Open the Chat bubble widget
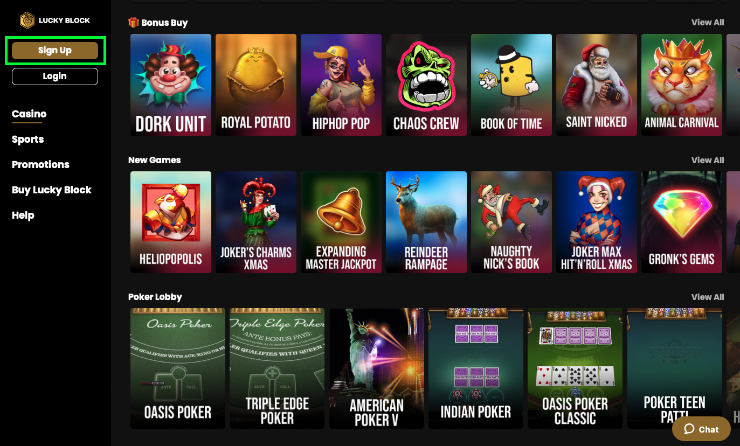740x446 pixels. 701,429
